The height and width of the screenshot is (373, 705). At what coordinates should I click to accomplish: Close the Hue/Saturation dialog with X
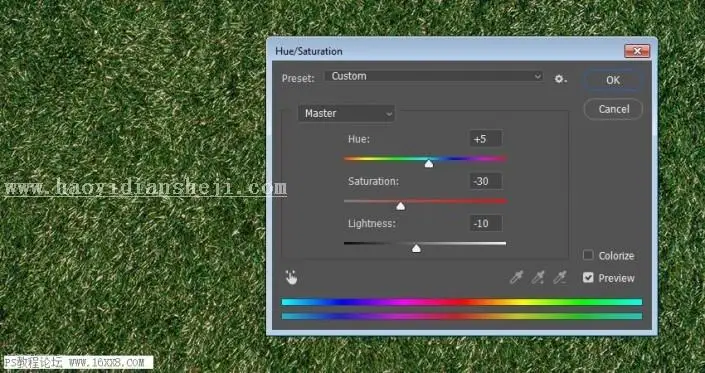[x=637, y=51]
